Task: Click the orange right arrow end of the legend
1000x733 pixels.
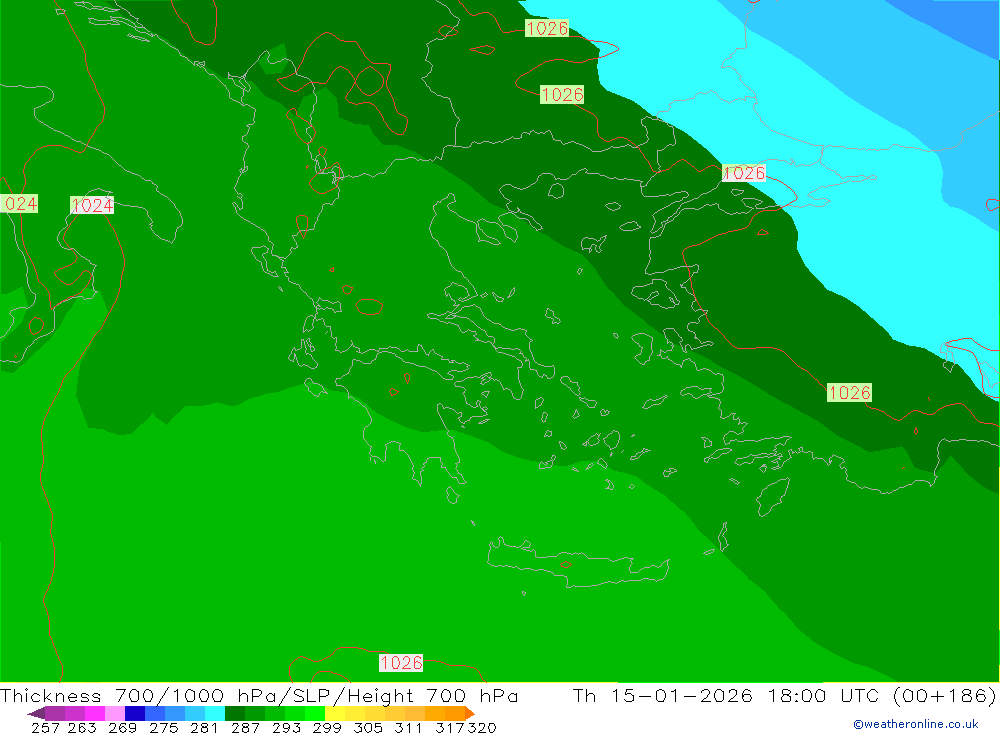Action: point(470,713)
